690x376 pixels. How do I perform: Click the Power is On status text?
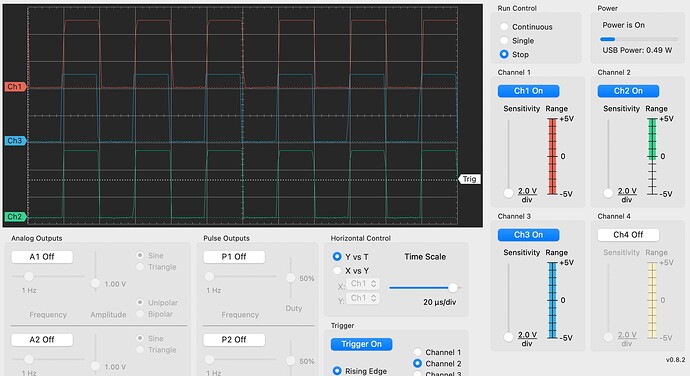click(624, 25)
